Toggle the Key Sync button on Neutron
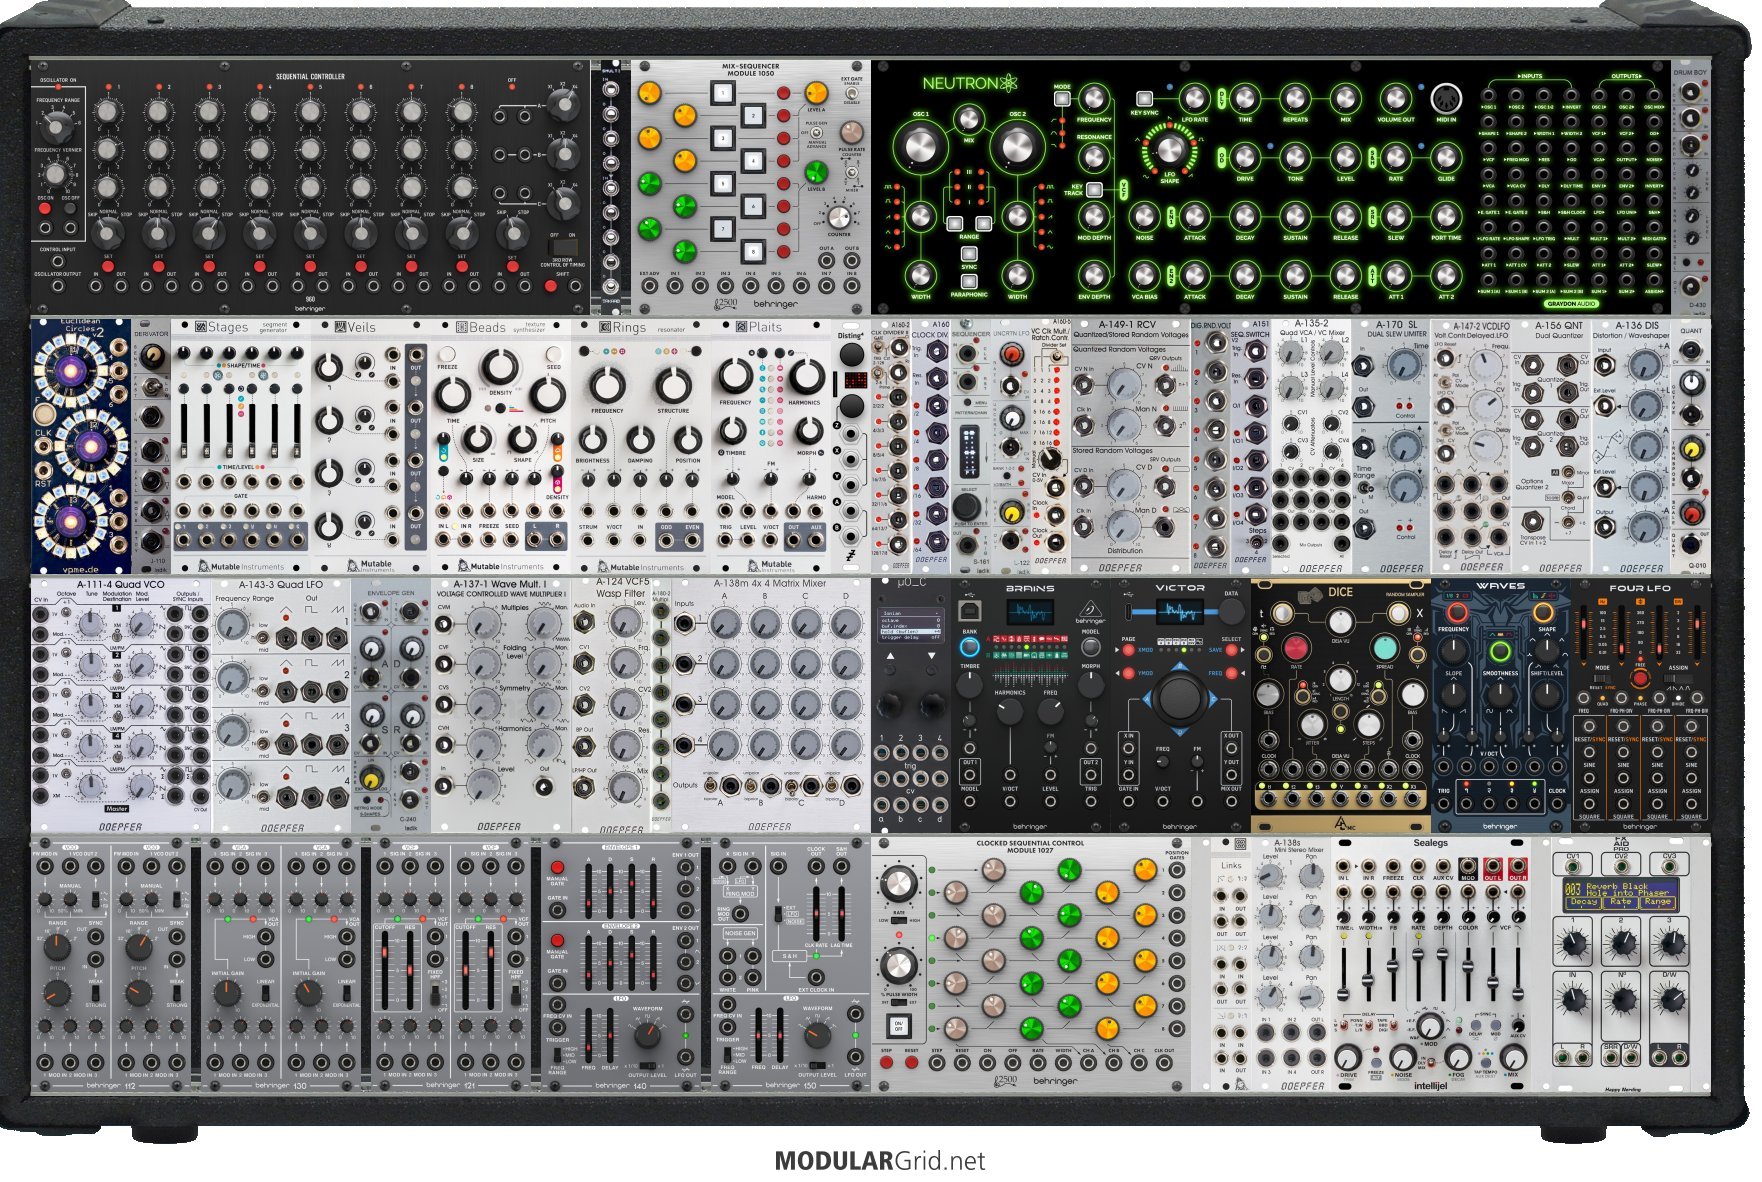1762x1182 pixels. (x=1144, y=98)
